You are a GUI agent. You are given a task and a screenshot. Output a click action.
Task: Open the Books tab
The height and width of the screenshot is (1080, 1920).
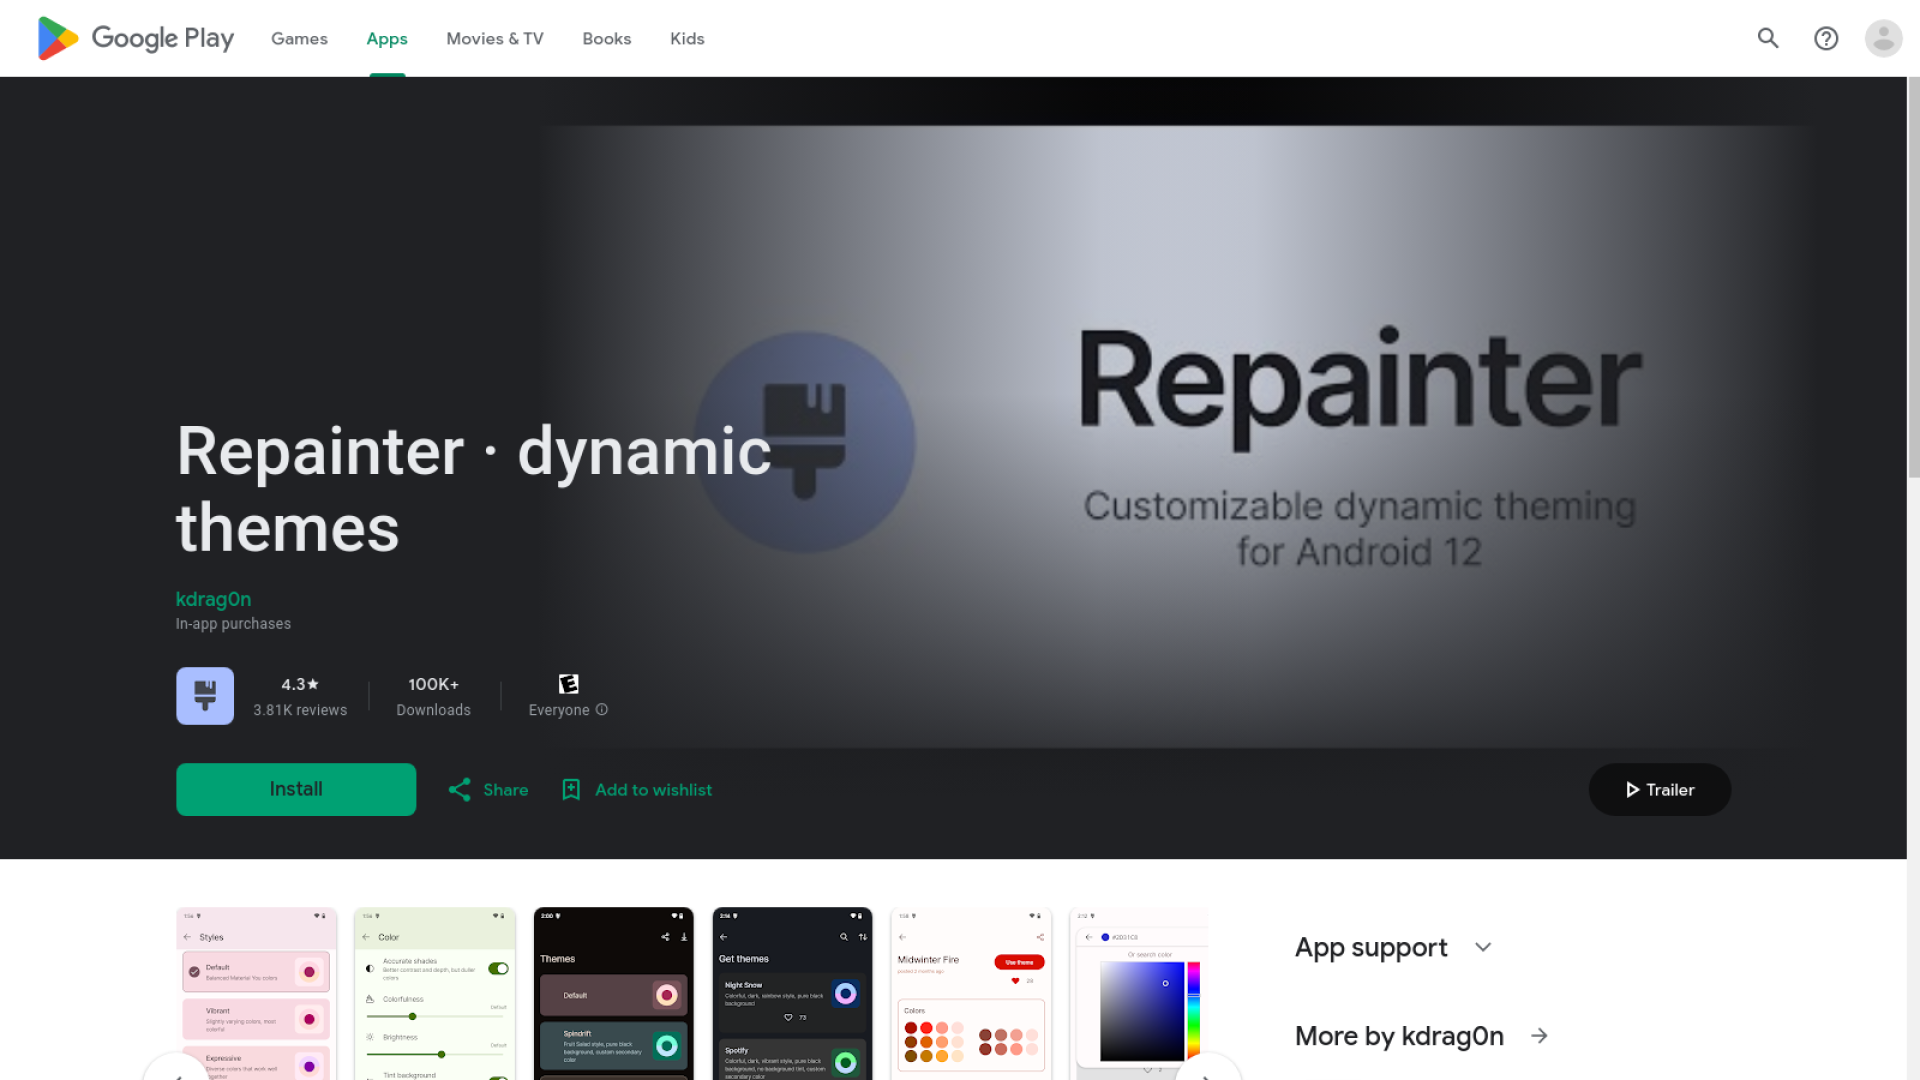[x=606, y=38]
